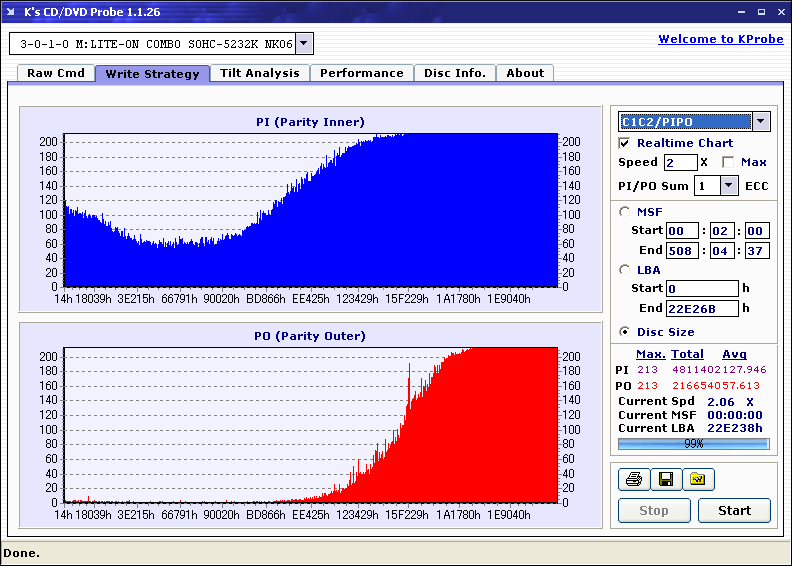Maximize the KProbe window
Screen dimensions: 792x566
coord(761,12)
